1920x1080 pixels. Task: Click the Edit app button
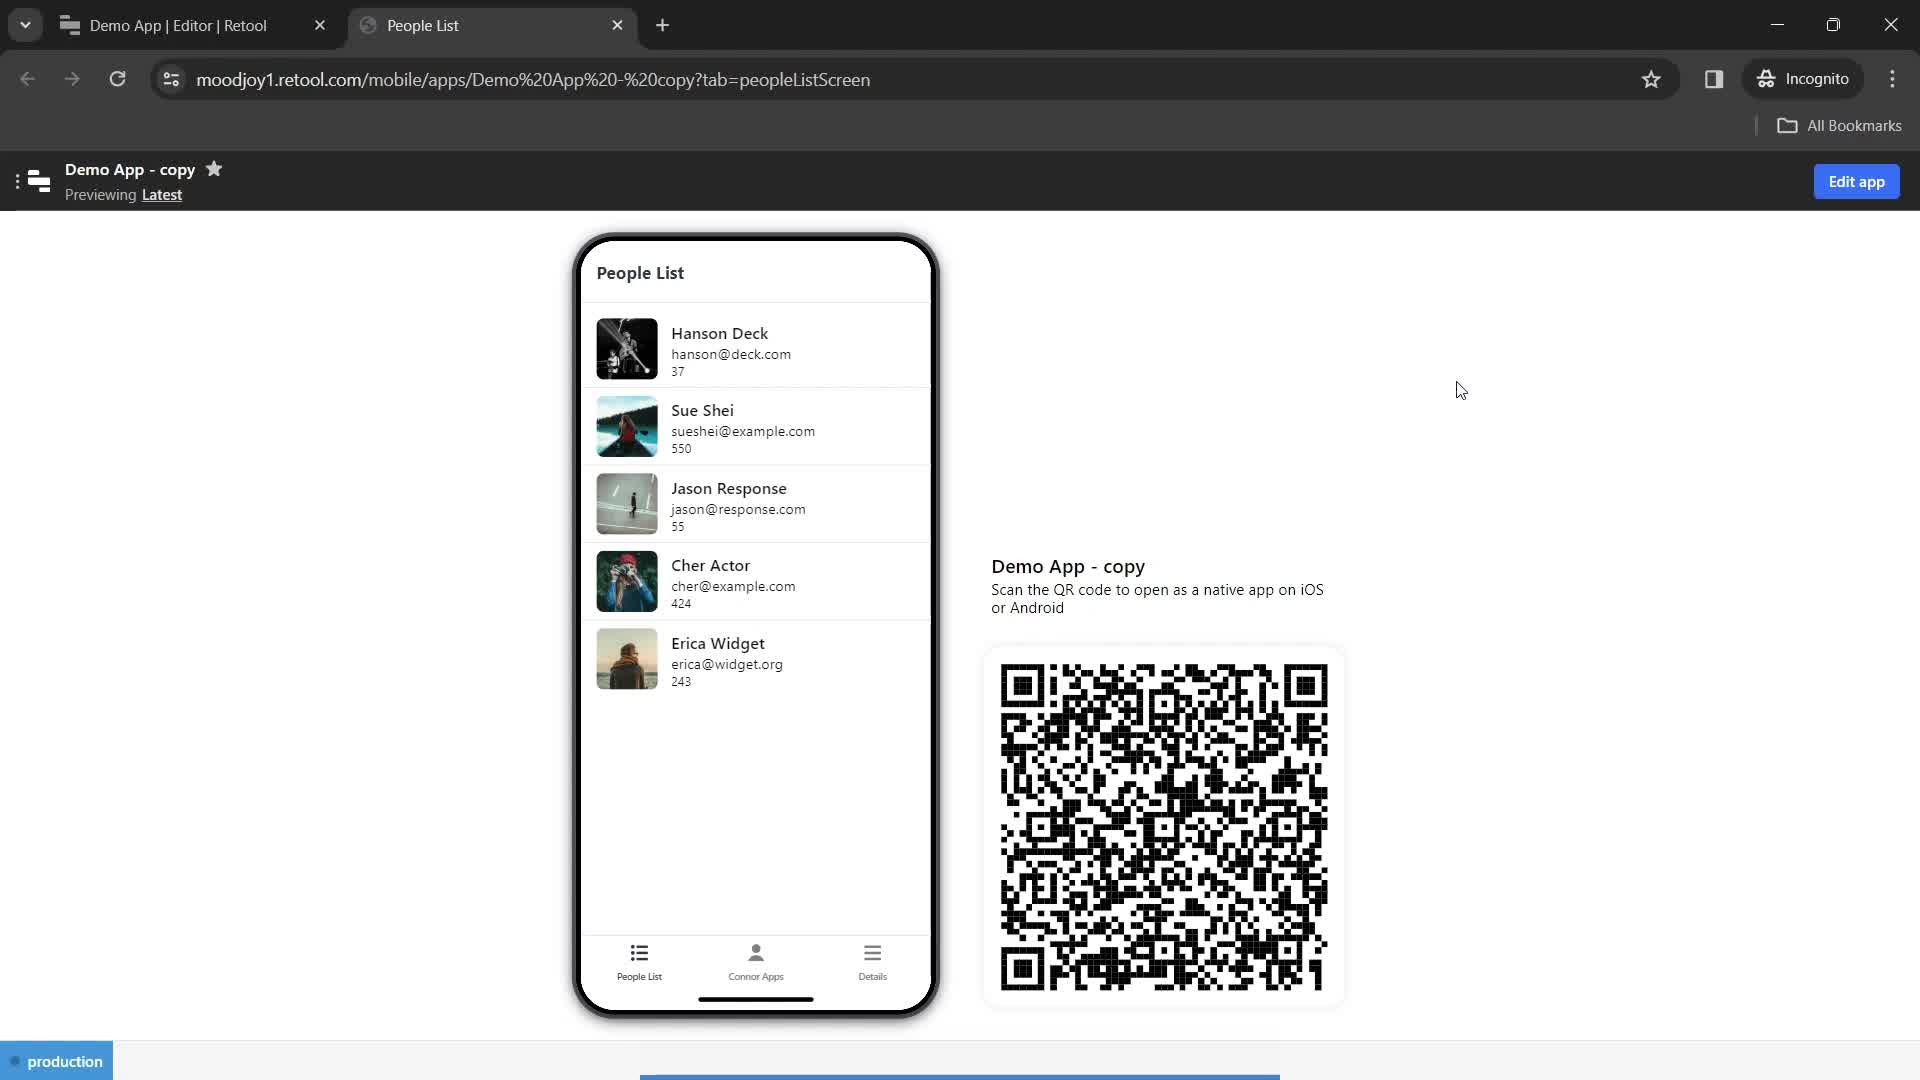click(x=1857, y=182)
